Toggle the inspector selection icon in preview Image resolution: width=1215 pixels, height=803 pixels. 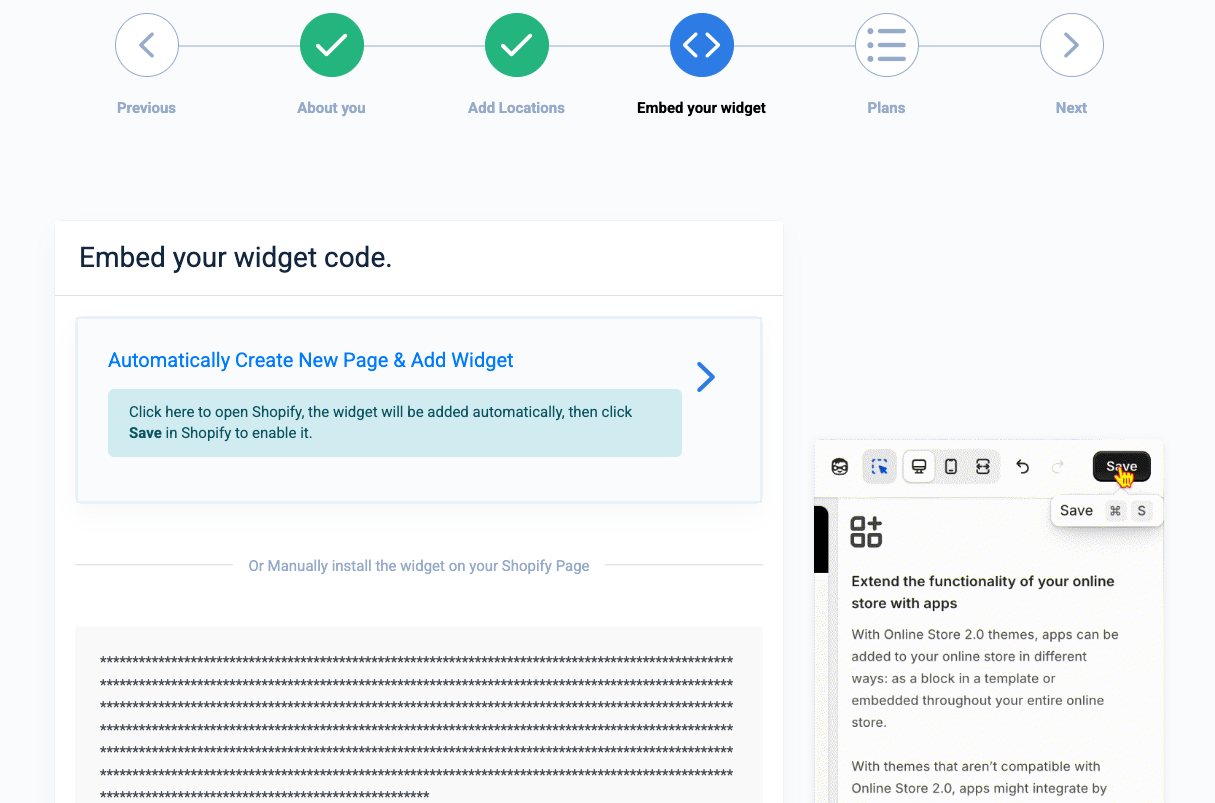click(880, 467)
